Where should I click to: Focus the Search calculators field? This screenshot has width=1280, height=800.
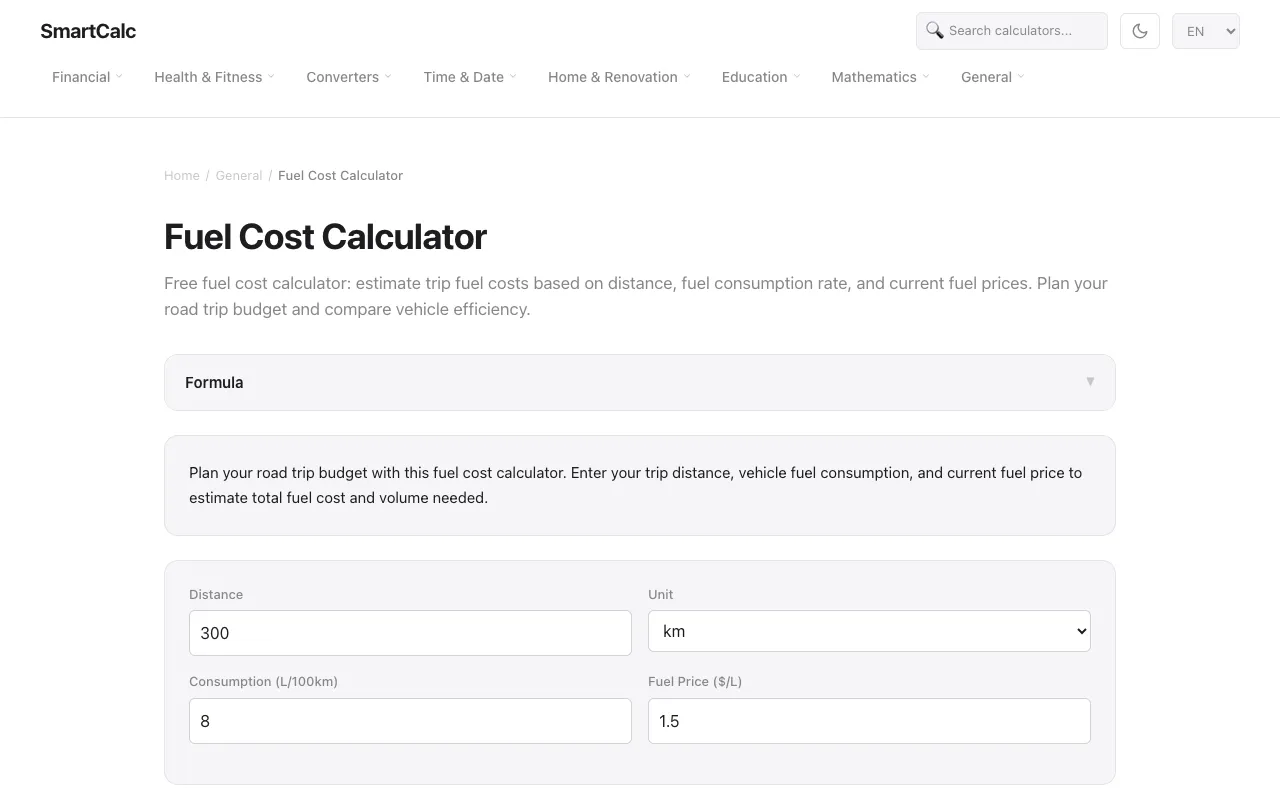pos(1012,31)
